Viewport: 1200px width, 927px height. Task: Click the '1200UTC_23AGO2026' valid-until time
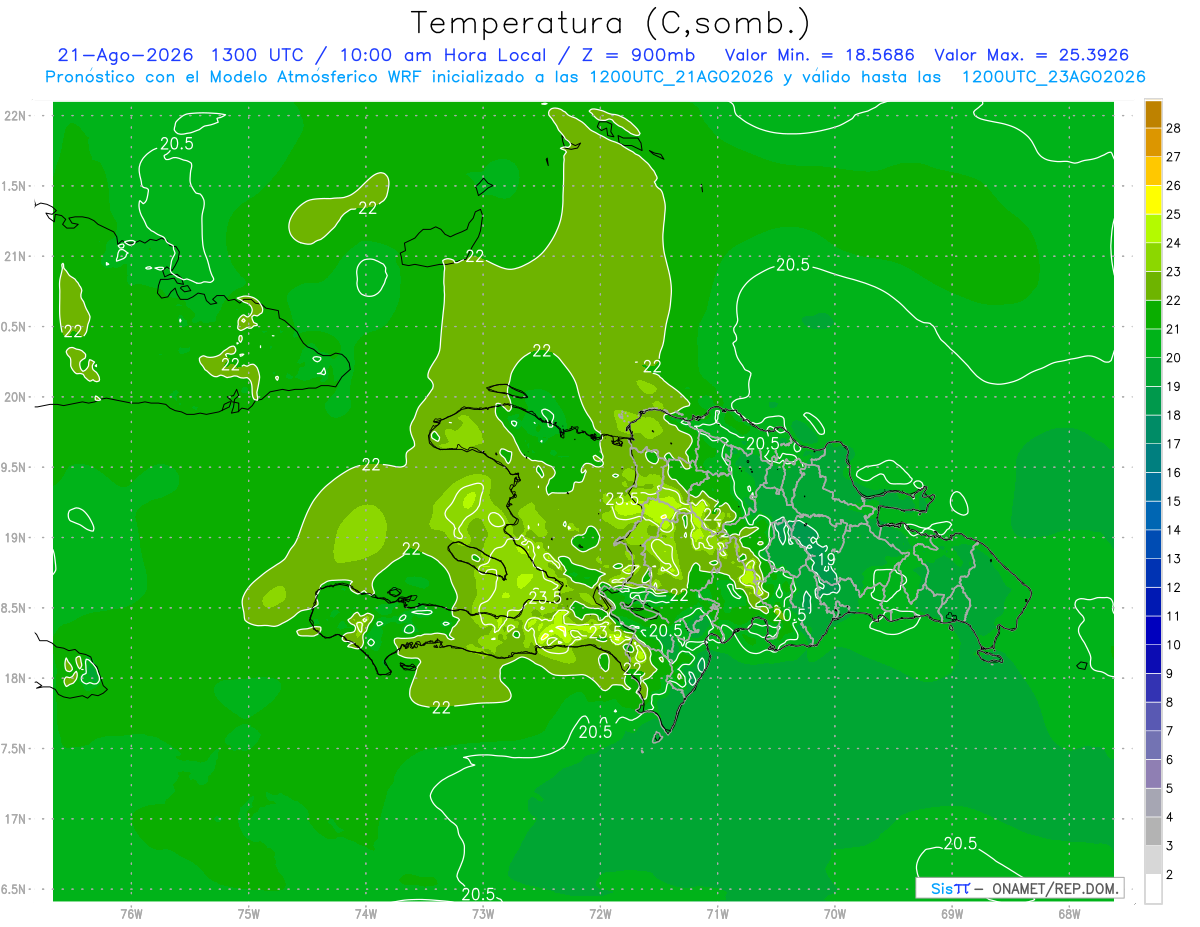click(x=1053, y=78)
